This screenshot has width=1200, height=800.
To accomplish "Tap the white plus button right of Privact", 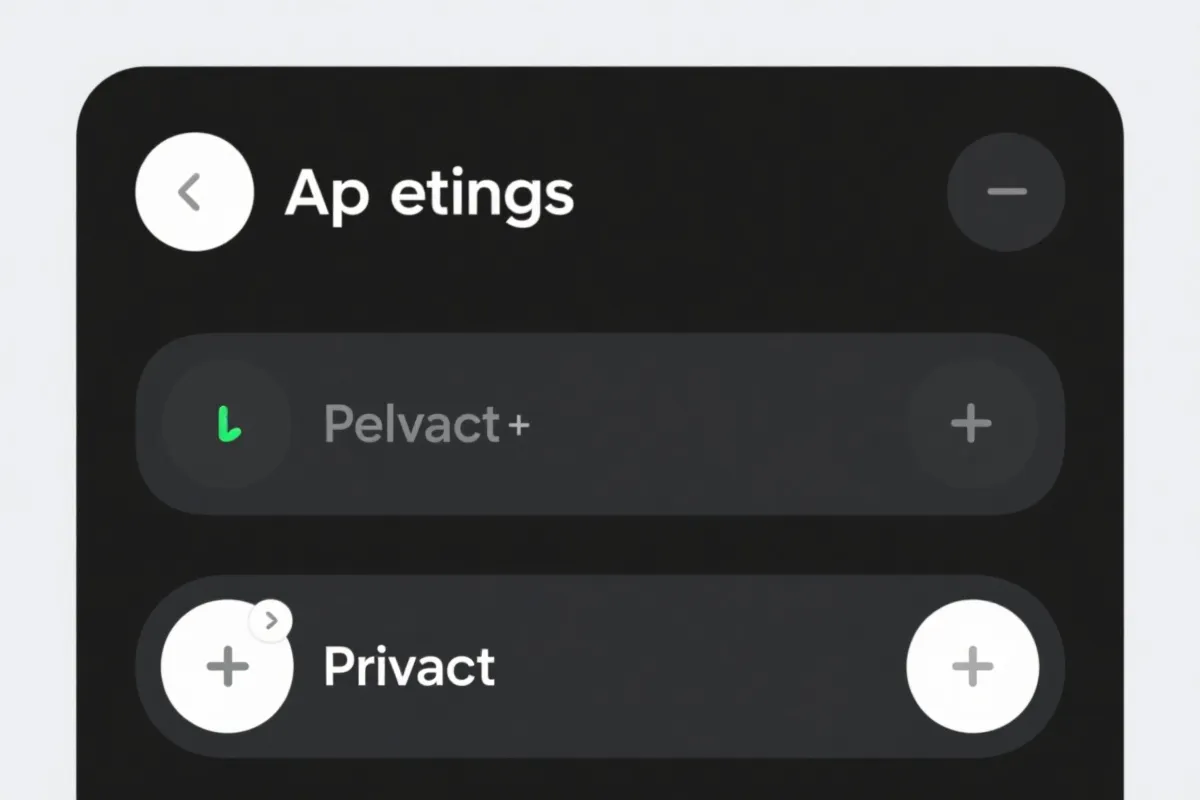I will [x=972, y=667].
